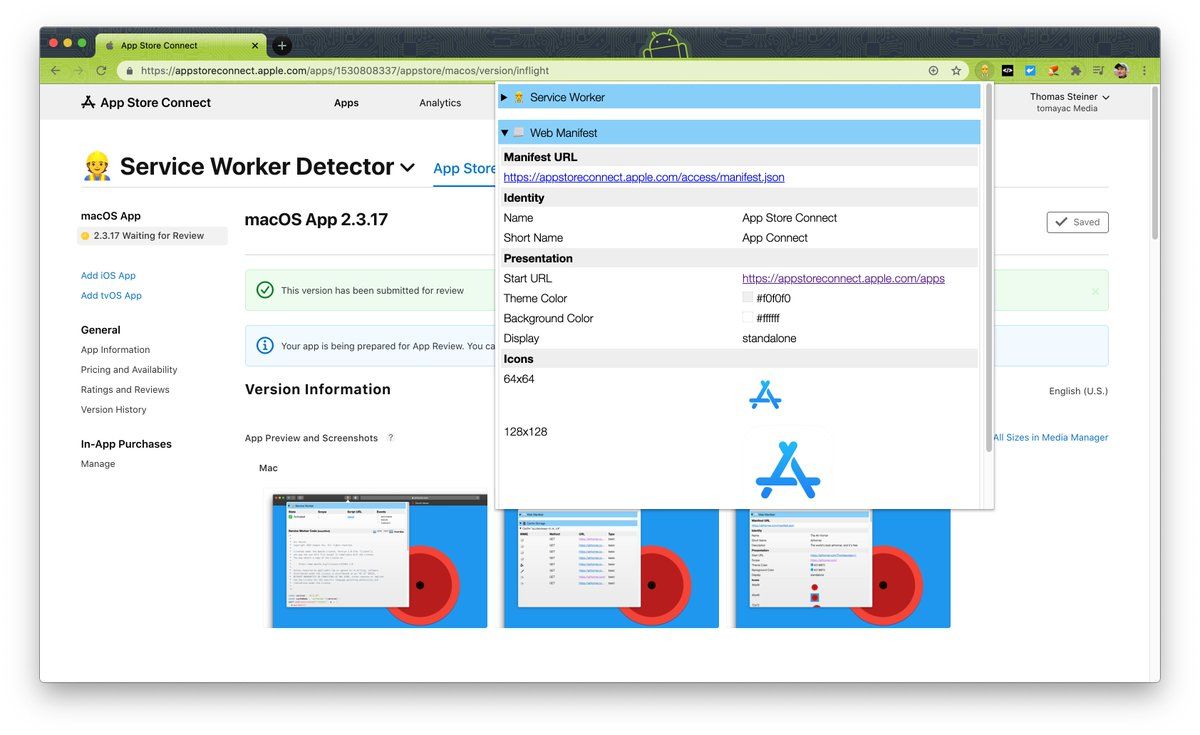Screen dimensions: 1200x735
Task: Collapse the Web Manifest section
Action: coord(505,132)
